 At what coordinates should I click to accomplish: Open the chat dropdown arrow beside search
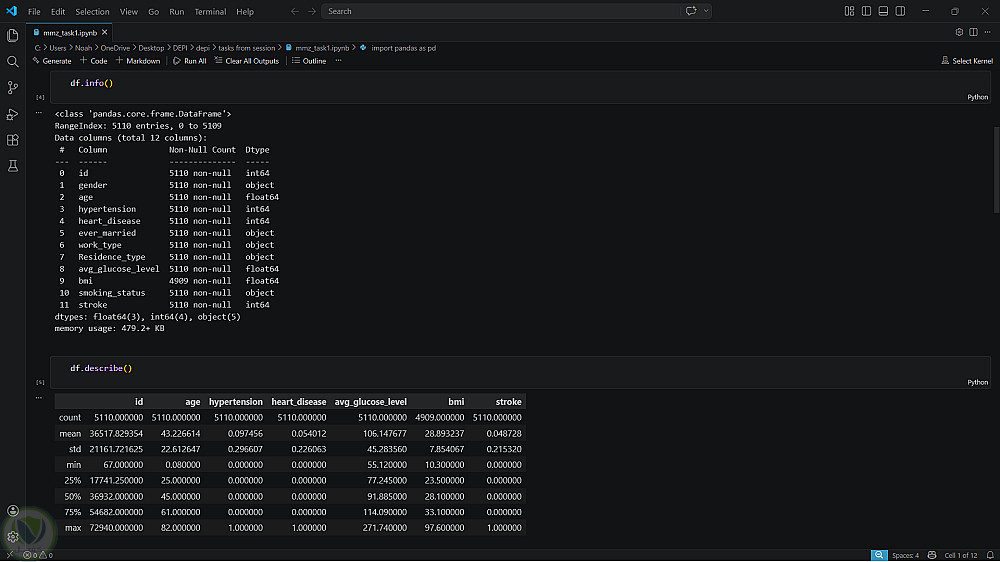(706, 11)
